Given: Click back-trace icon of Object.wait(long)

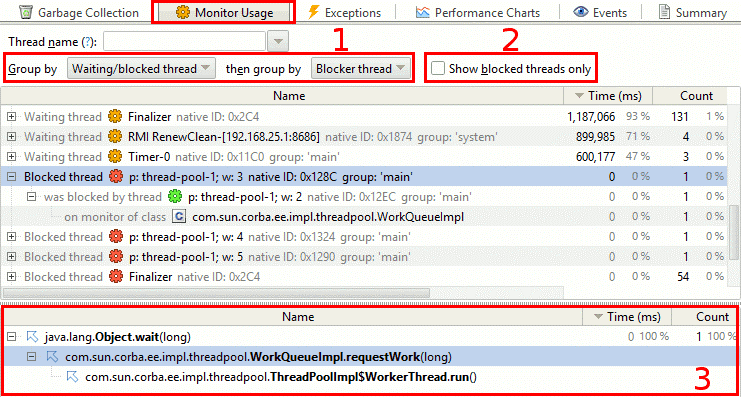Looking at the screenshot, I should click(x=32, y=337).
